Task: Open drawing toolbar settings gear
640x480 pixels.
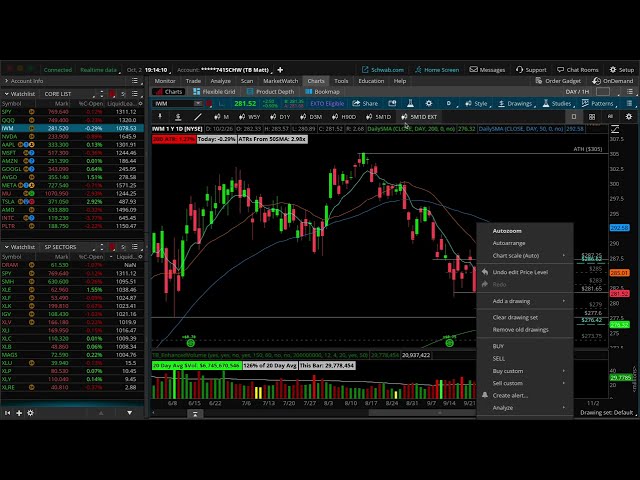Action: 629,117
